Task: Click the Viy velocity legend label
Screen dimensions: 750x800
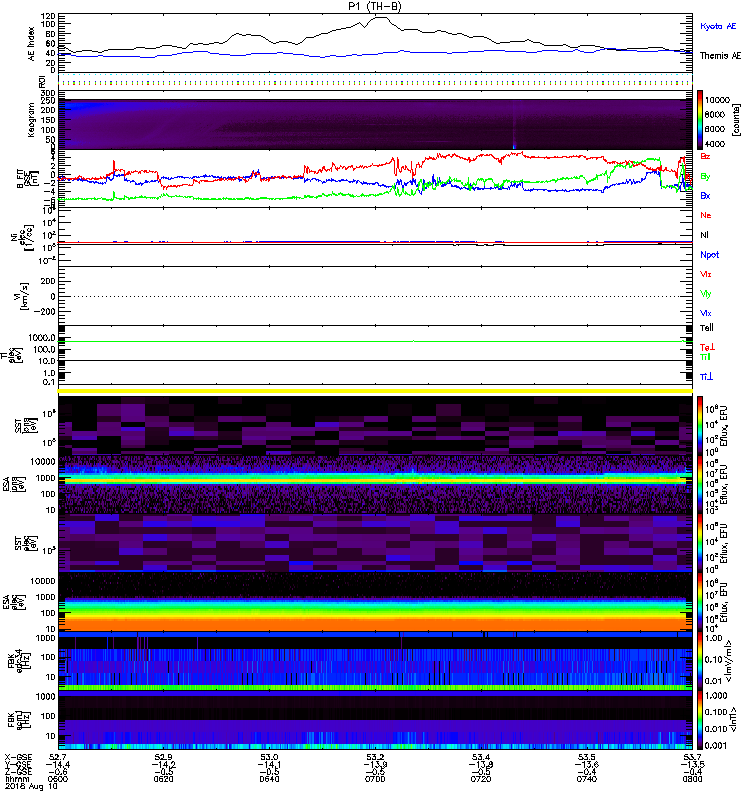Action: point(706,293)
